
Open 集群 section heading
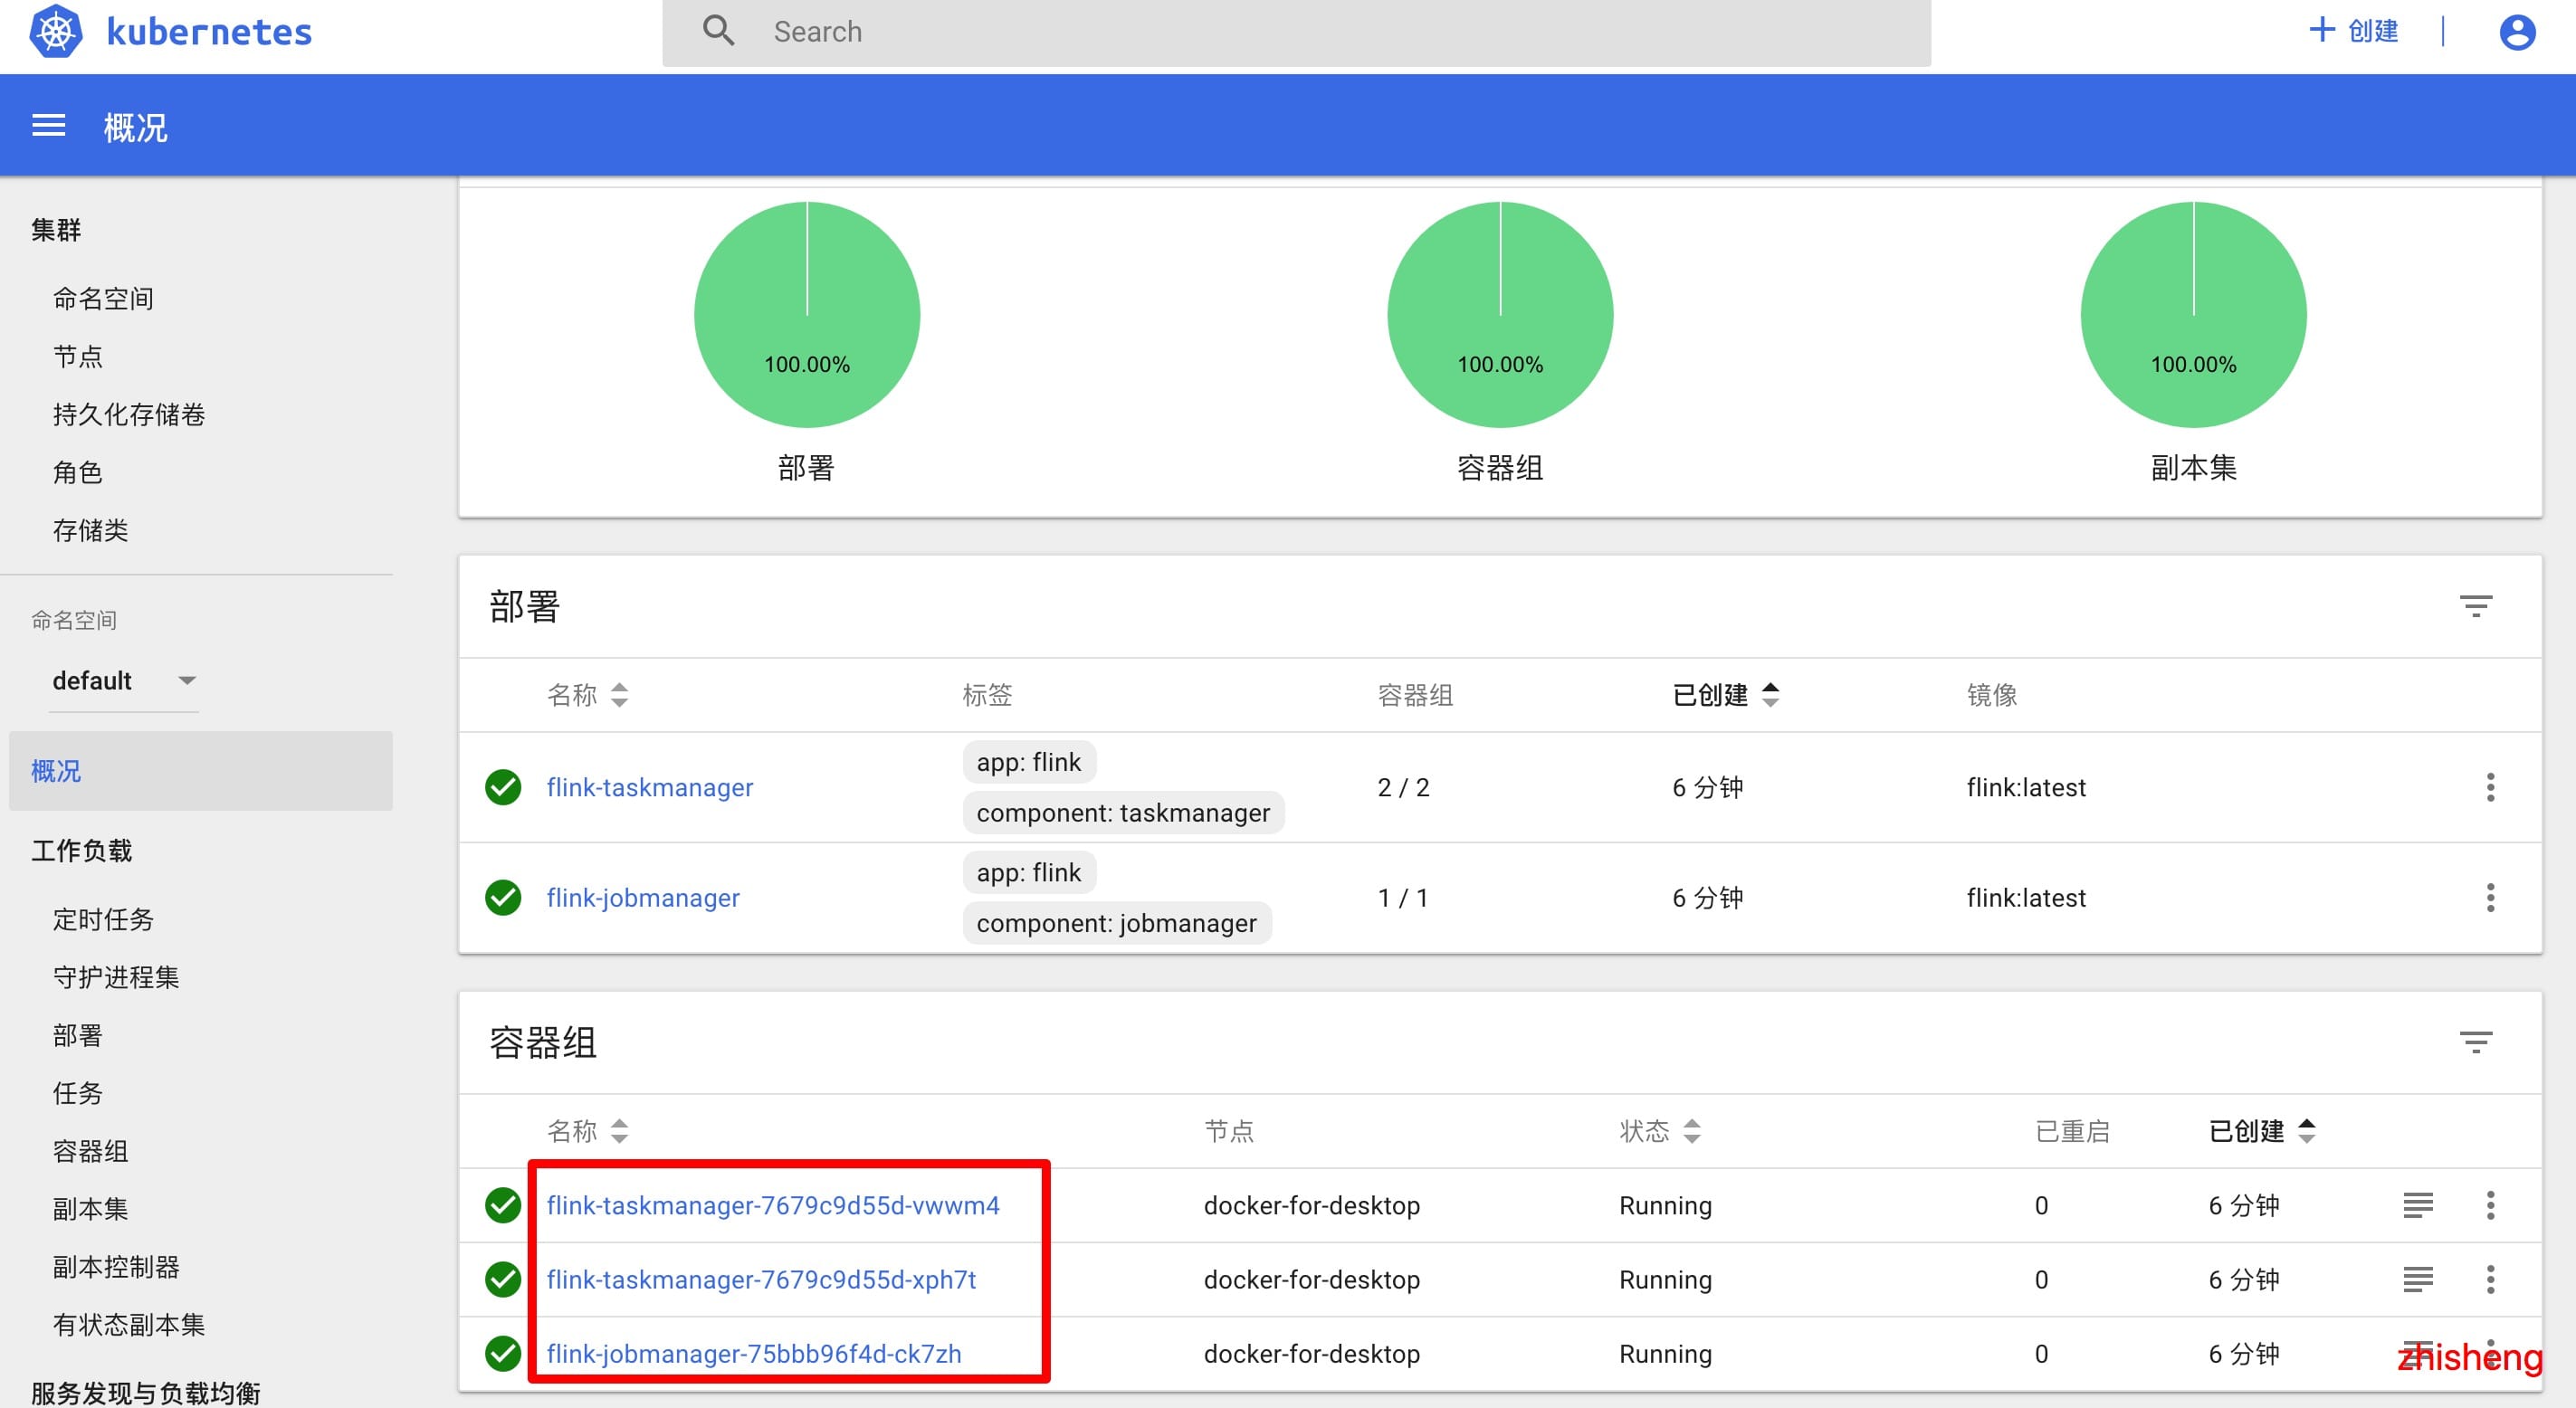[56, 230]
